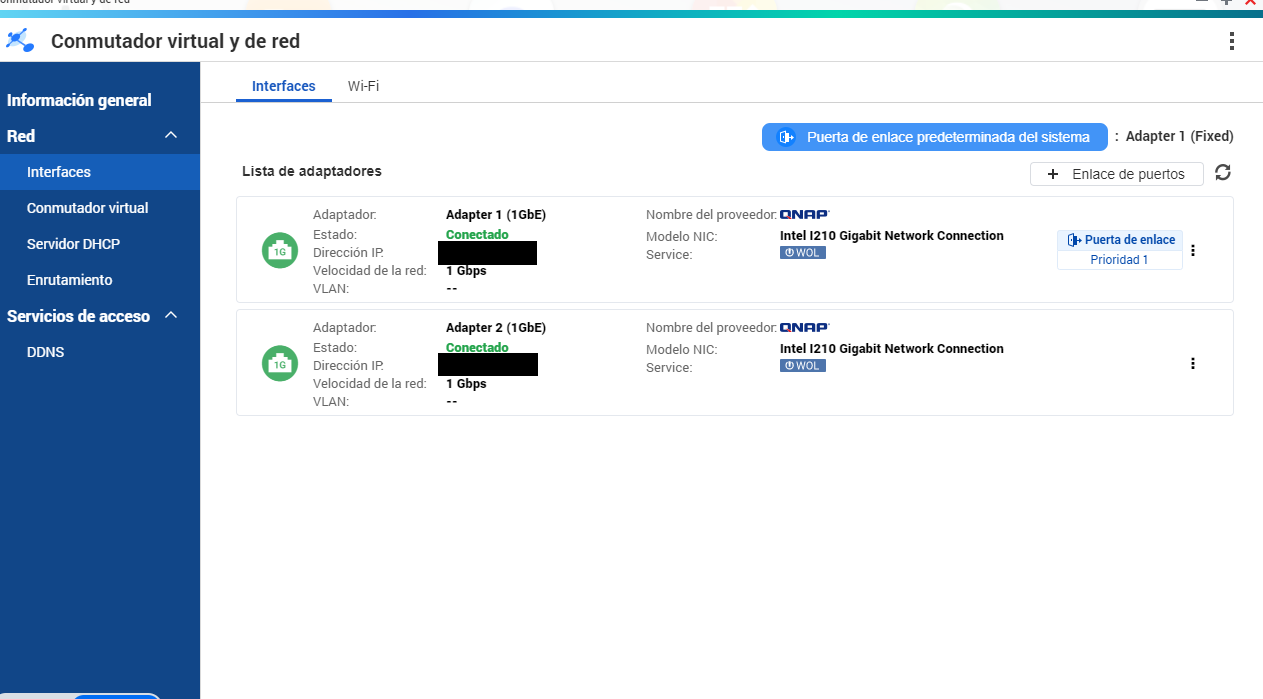Collapse the Red sidebar section
Screen dimensions: 1263x699
[x=171, y=136]
